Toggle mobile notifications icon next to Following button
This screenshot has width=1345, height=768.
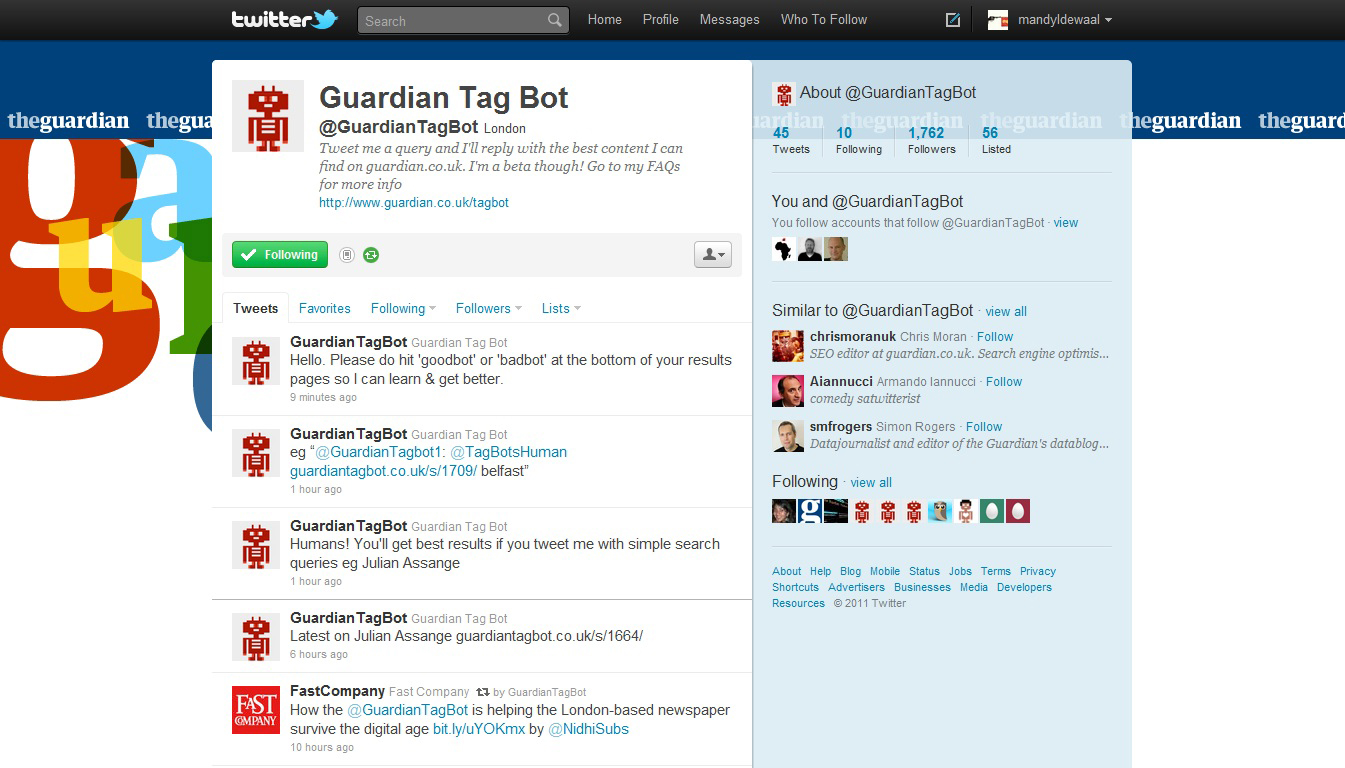(347, 255)
